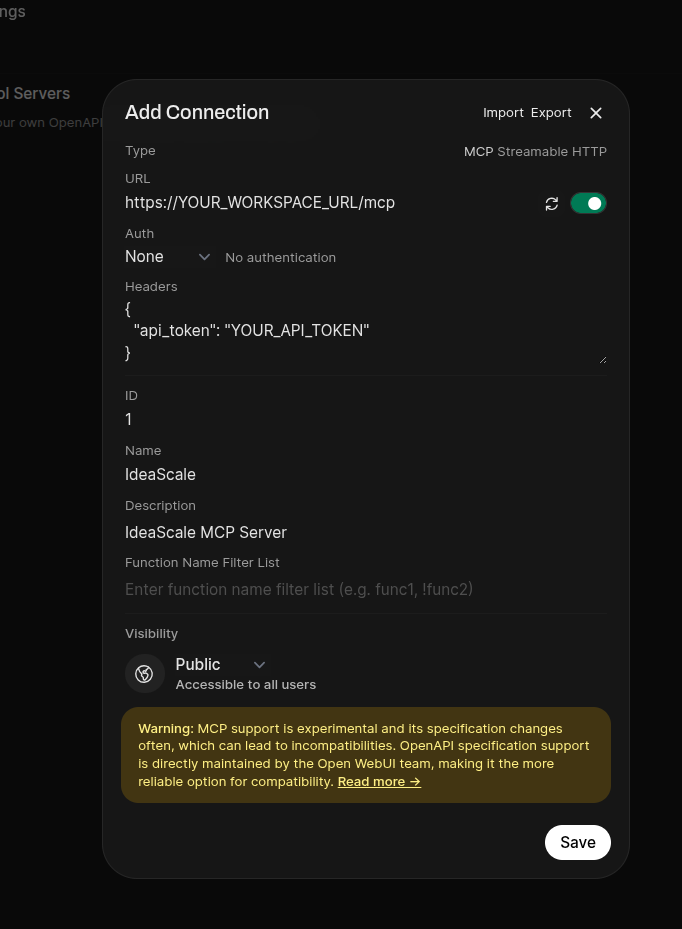Save the connection settings
This screenshot has height=929, width=682.
tap(577, 842)
